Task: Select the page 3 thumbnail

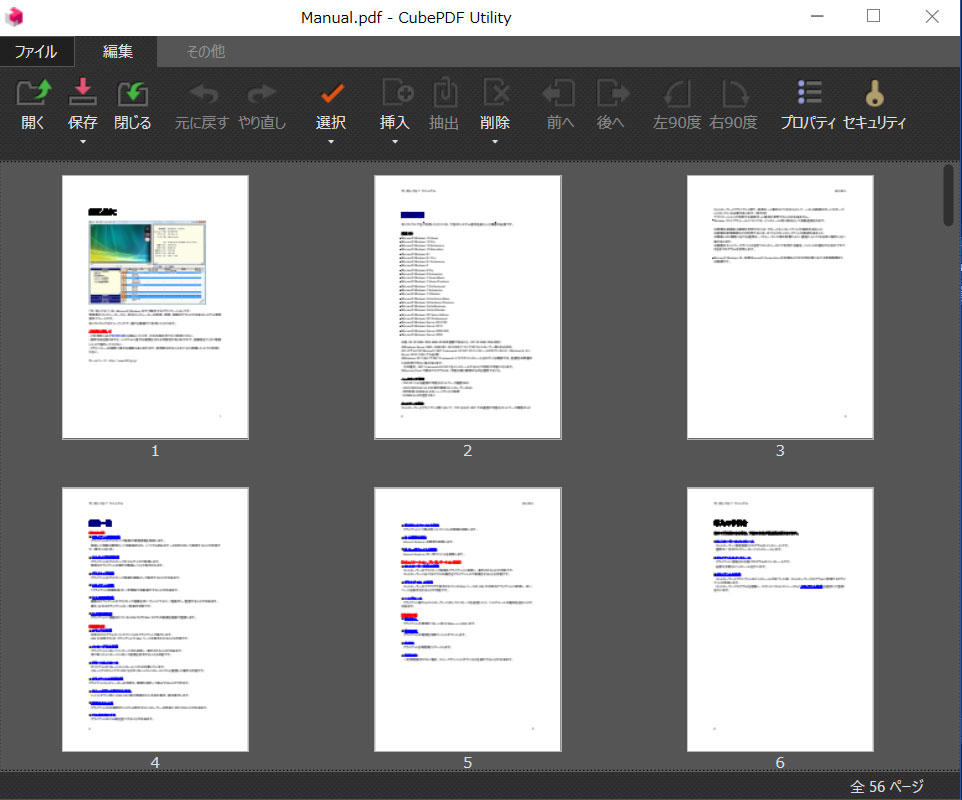Action: 780,307
